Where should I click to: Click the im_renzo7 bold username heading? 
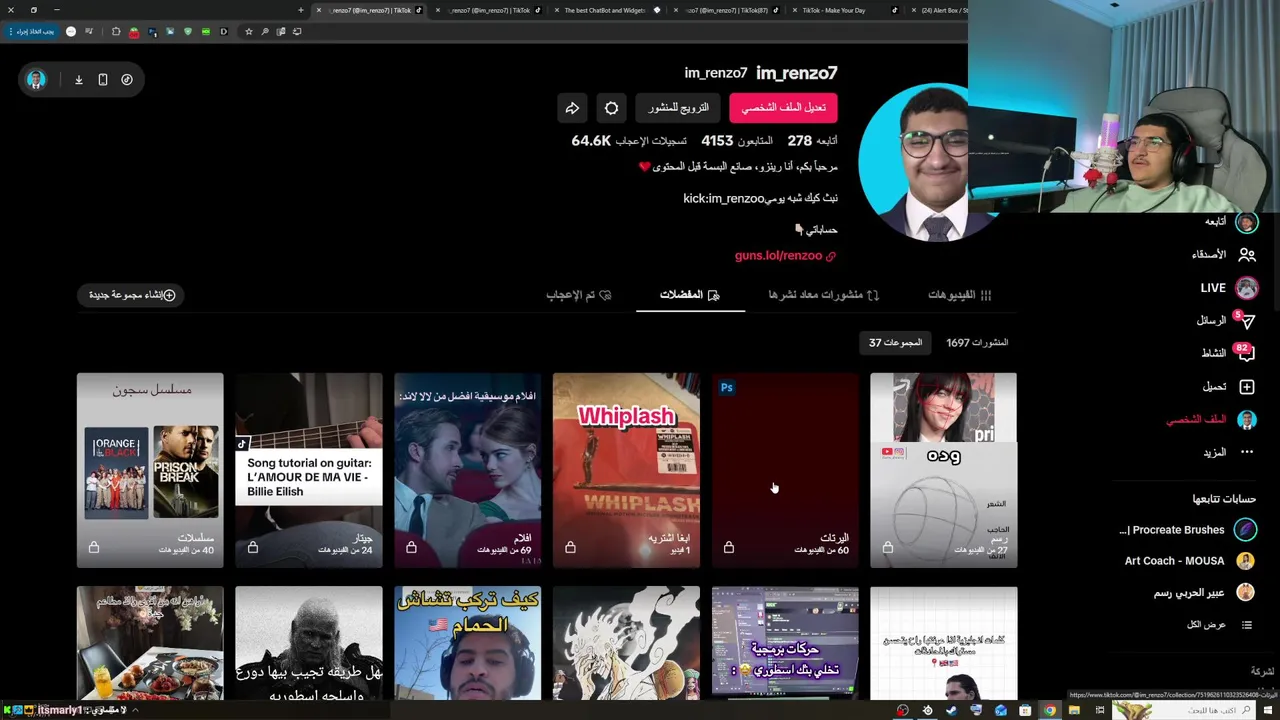(797, 73)
